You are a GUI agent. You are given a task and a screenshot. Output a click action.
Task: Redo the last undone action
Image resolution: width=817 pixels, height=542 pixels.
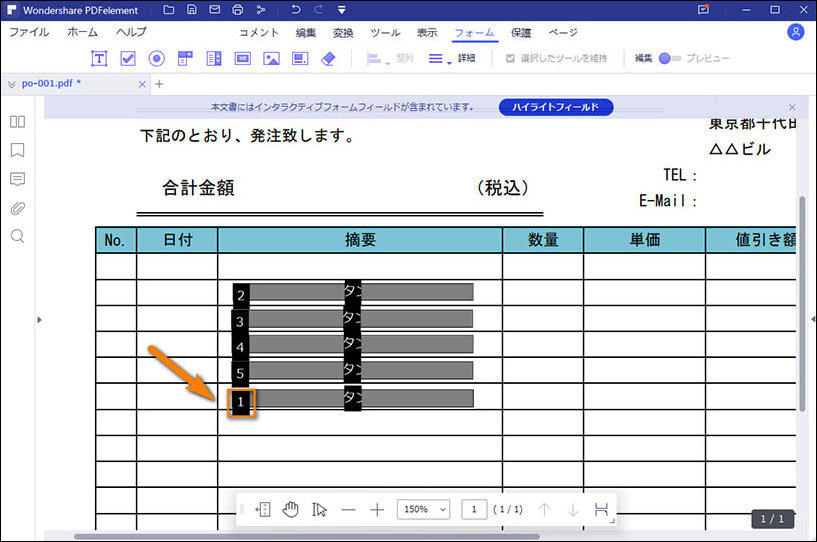pos(318,9)
